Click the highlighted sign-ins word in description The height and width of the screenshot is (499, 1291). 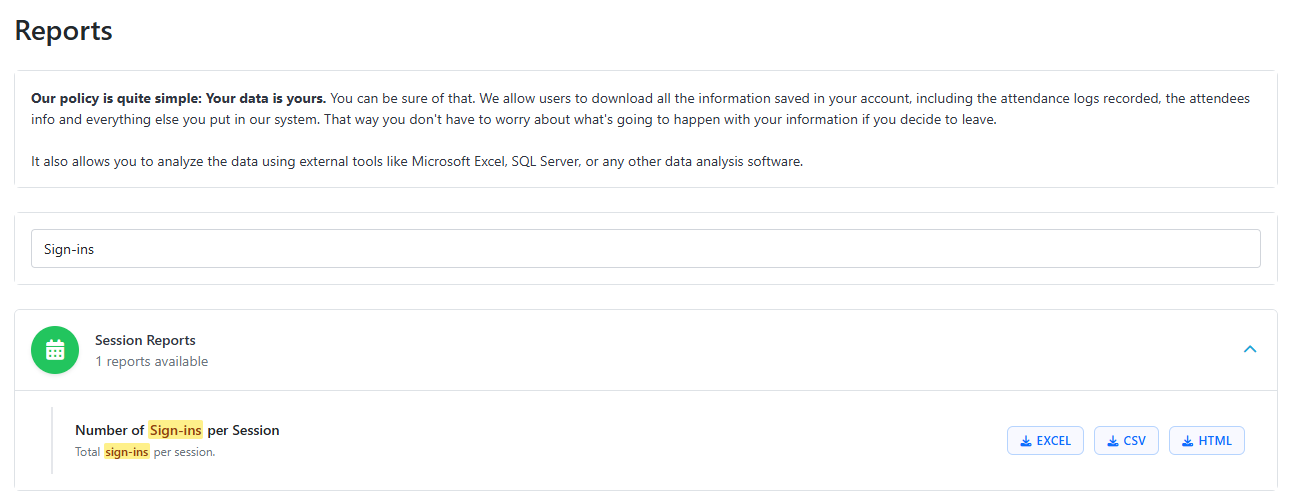127,452
